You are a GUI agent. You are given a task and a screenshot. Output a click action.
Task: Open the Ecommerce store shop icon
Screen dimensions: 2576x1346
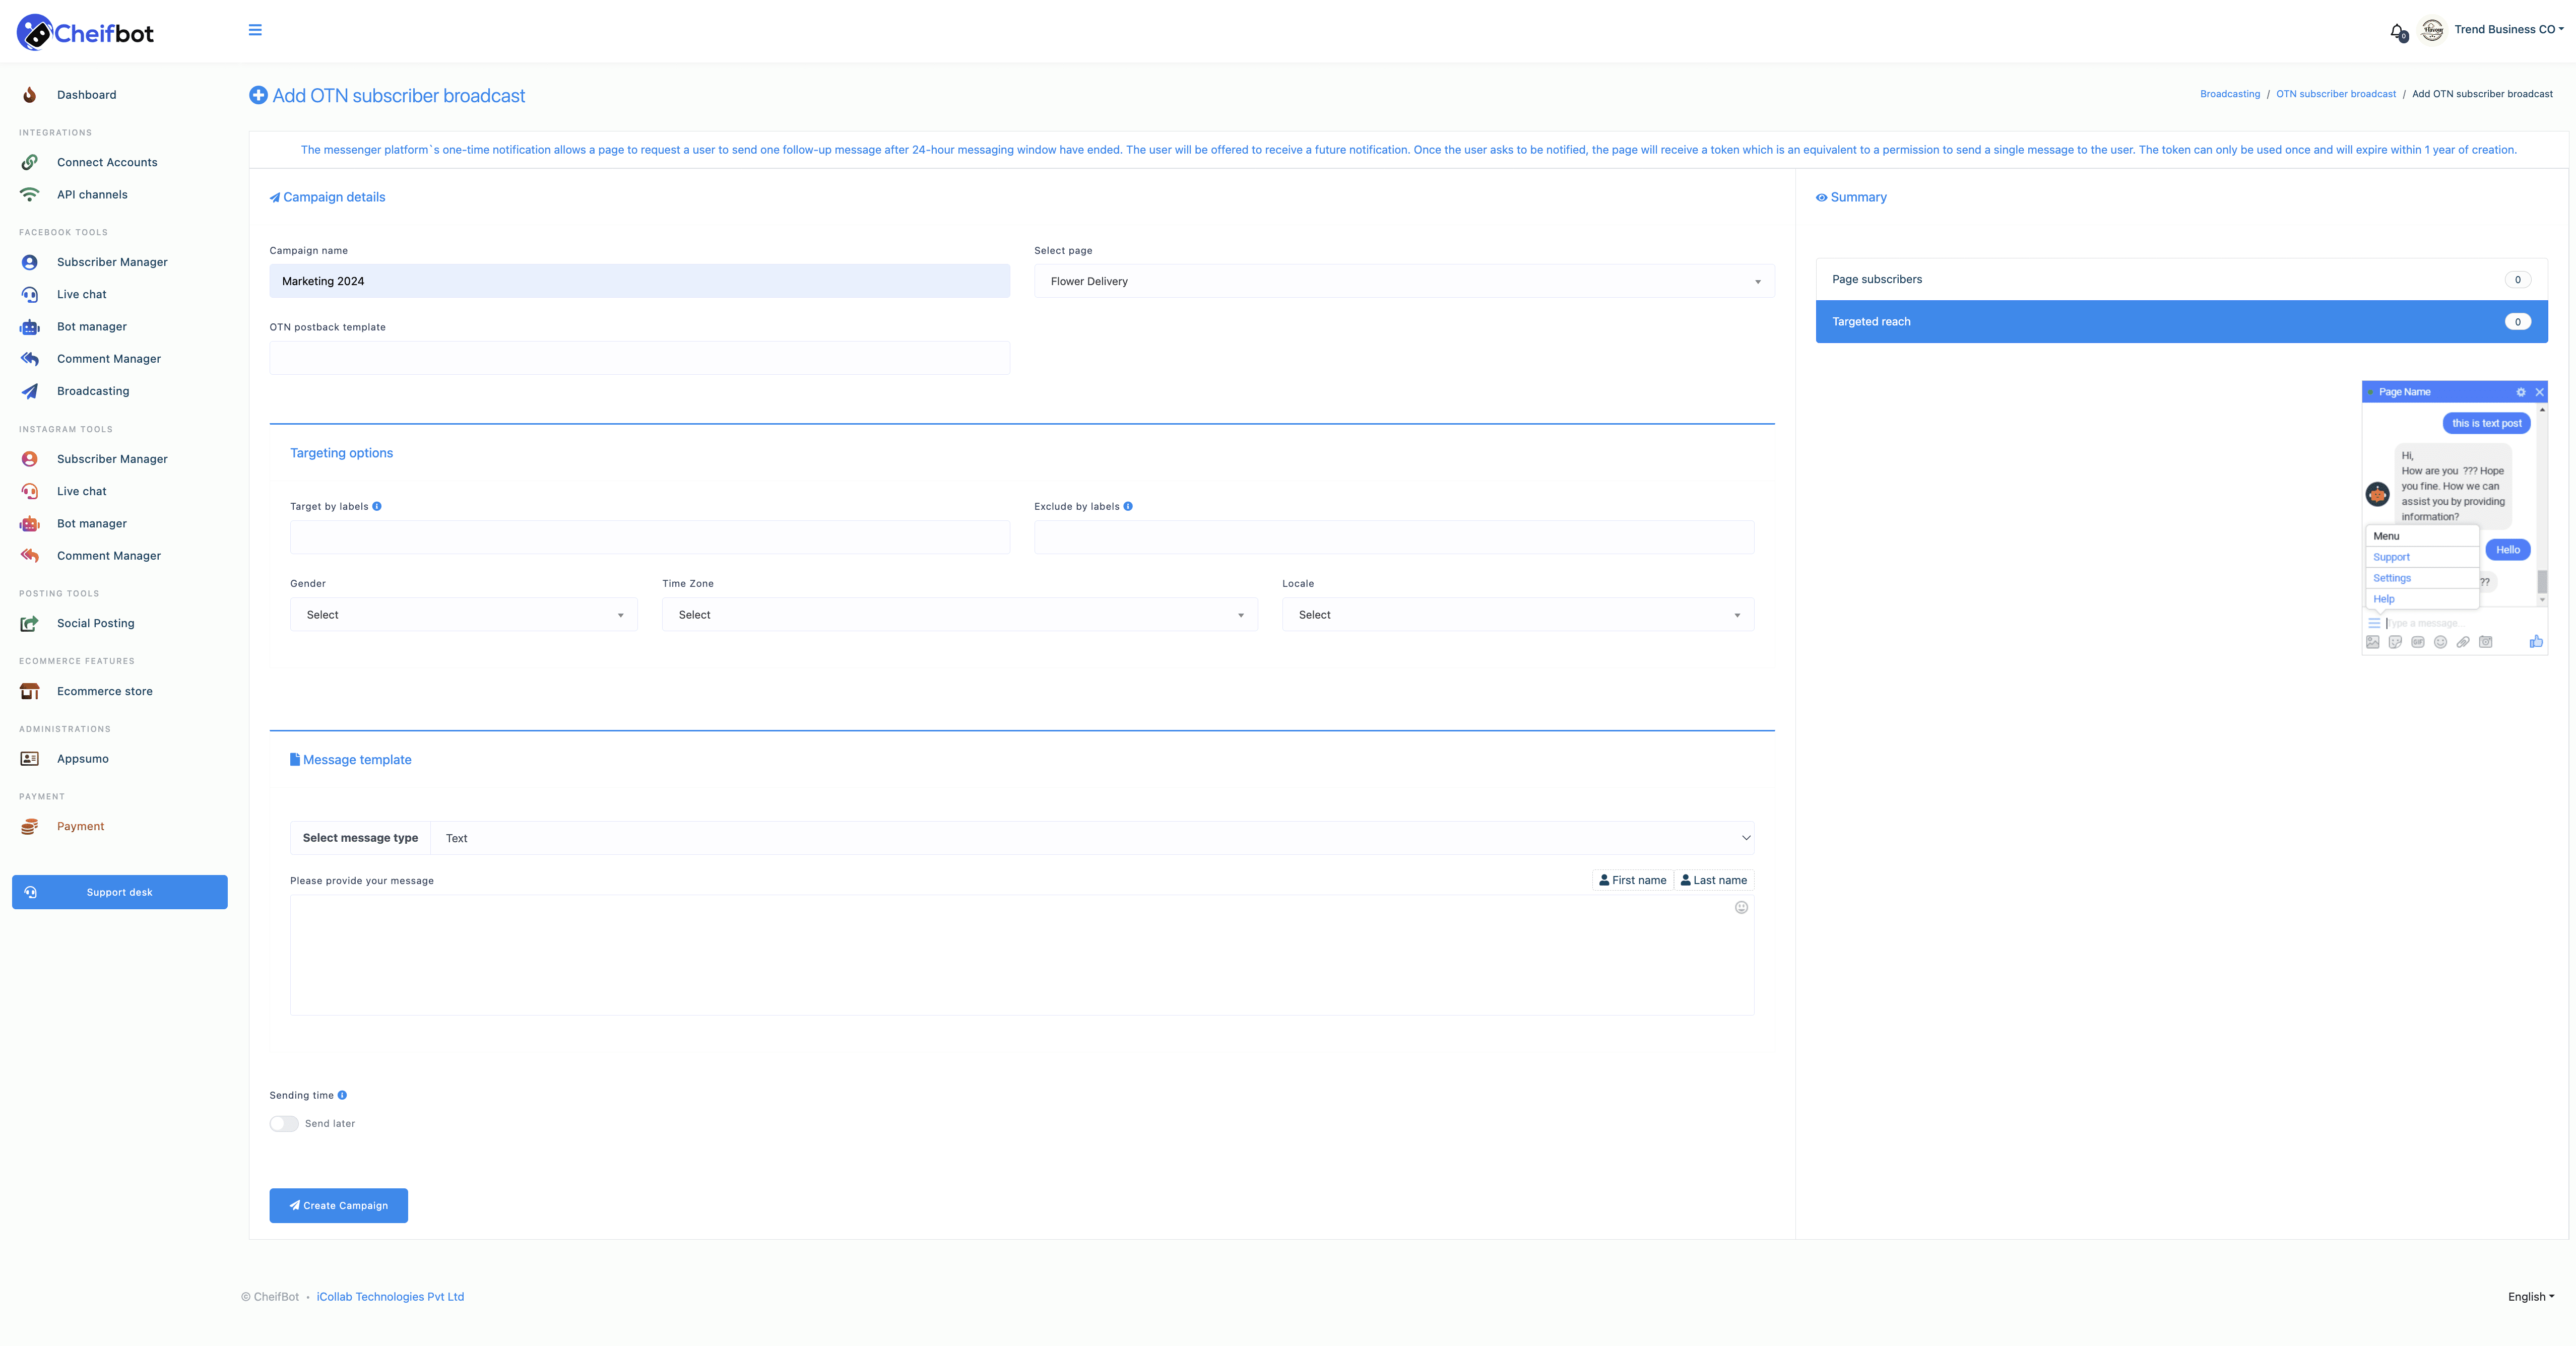pos(30,691)
